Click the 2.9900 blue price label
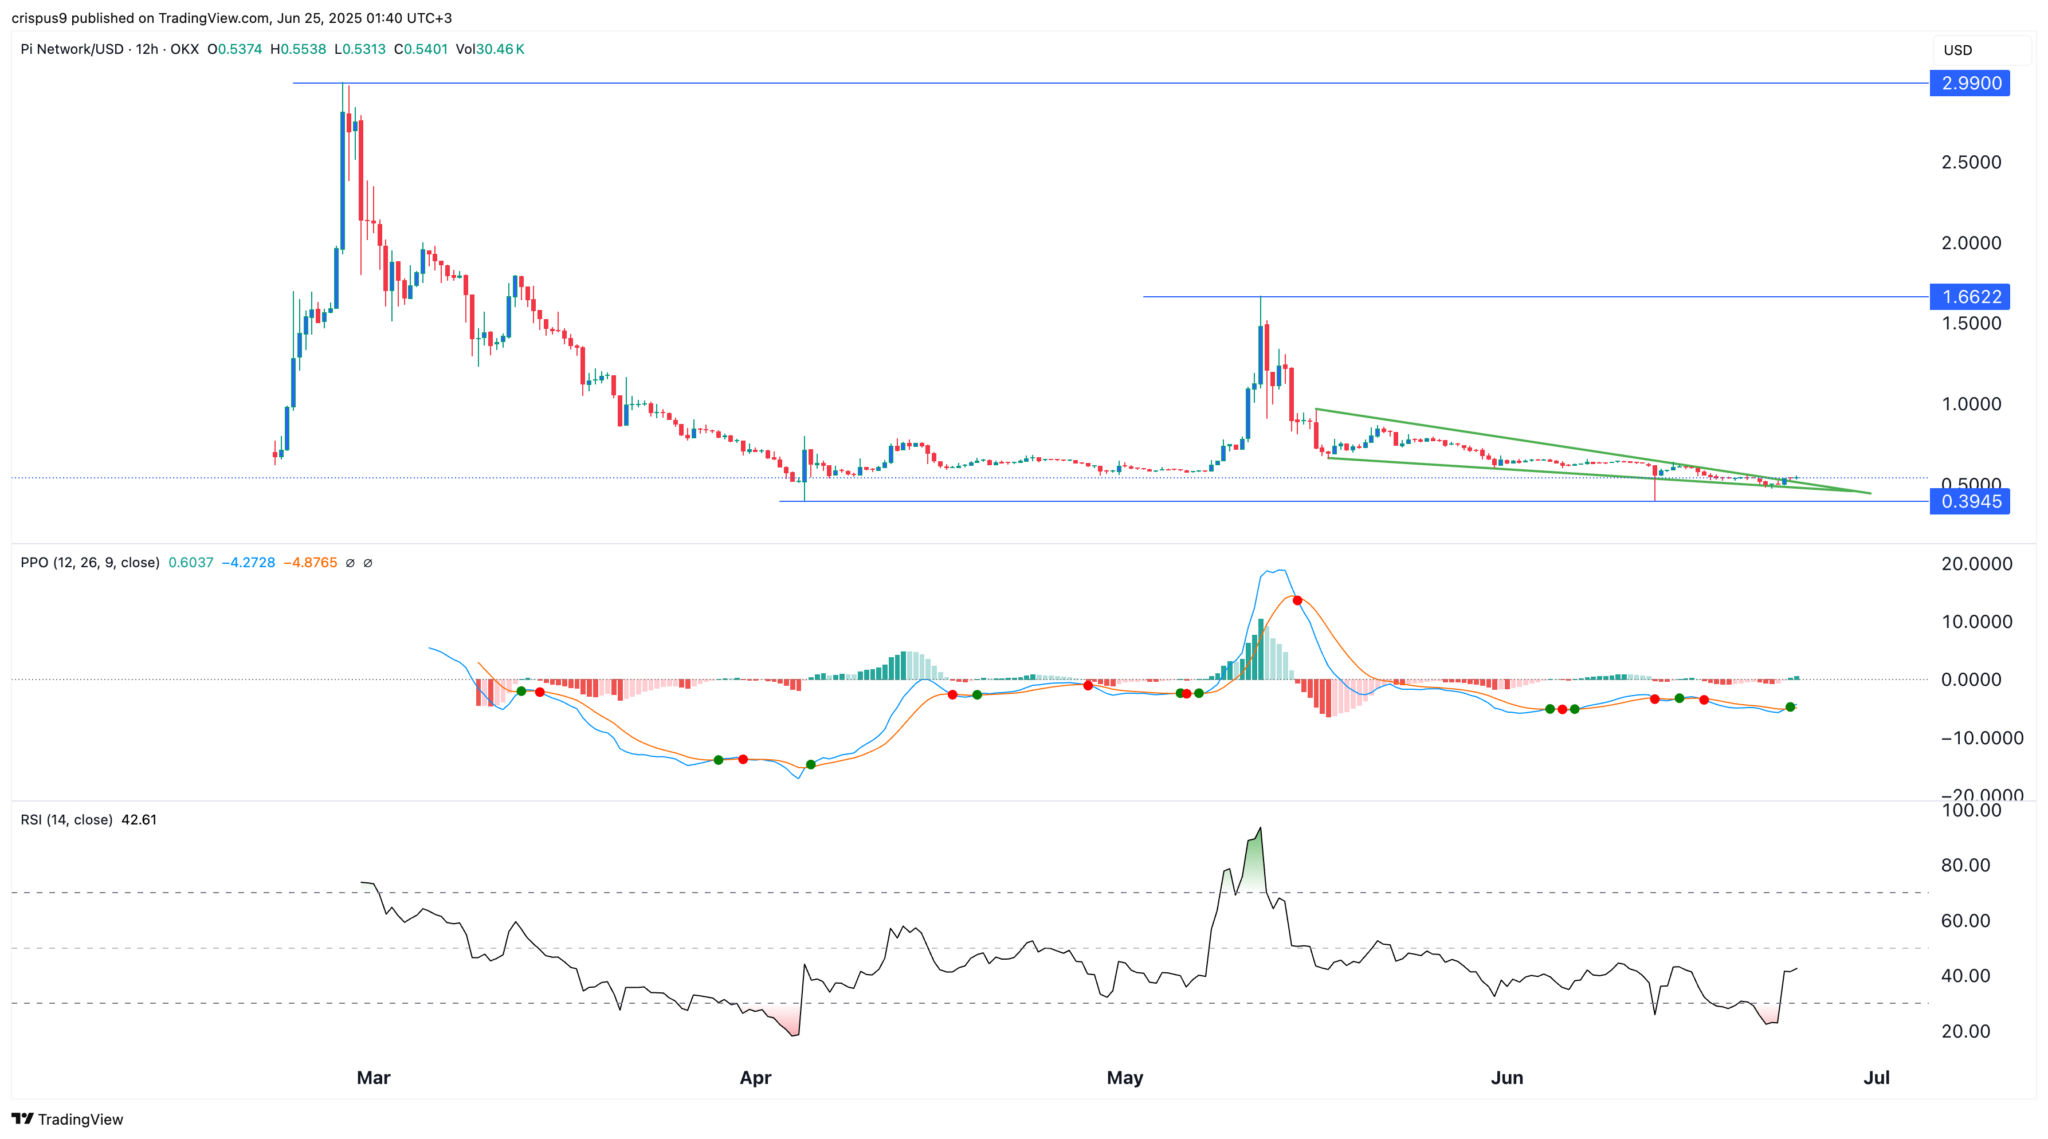The width and height of the screenshot is (2048, 1139). click(x=1970, y=83)
